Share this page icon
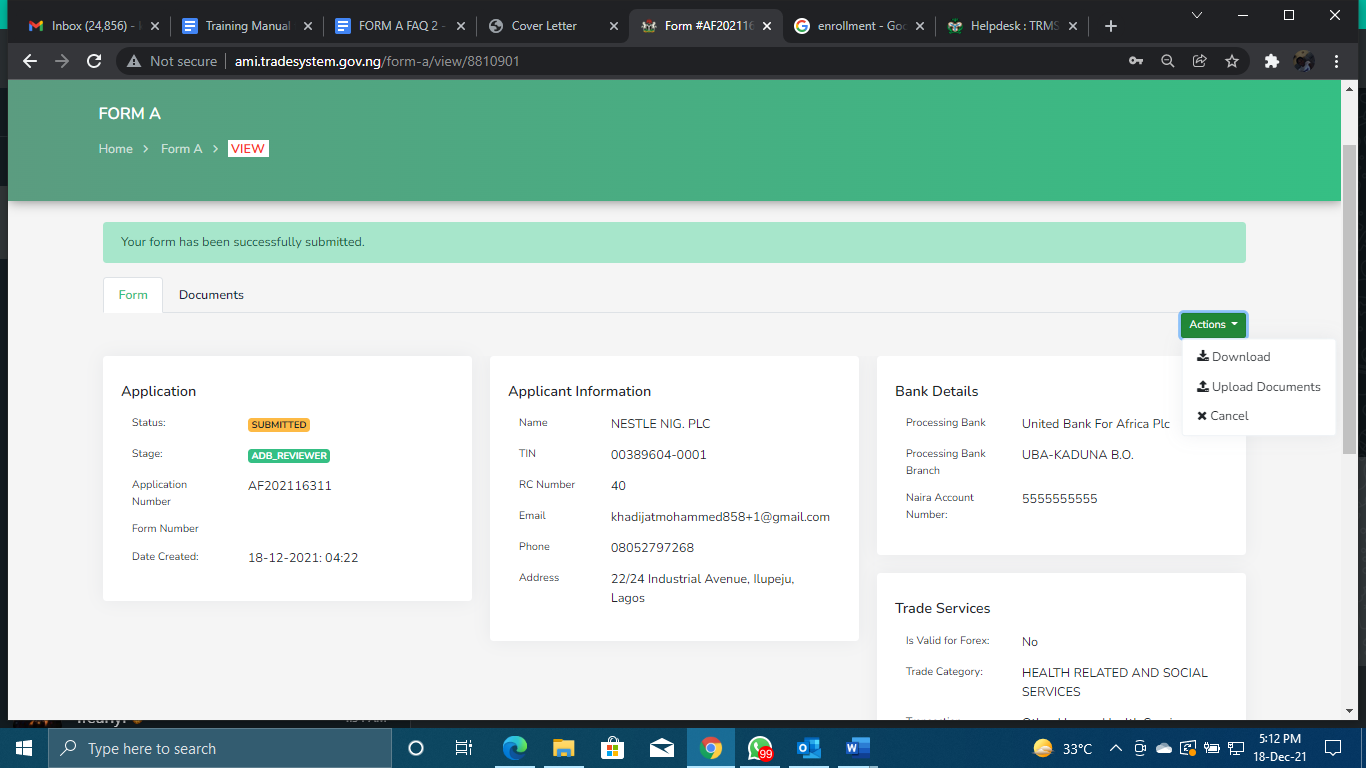This screenshot has width=1366, height=768. 1200,61
